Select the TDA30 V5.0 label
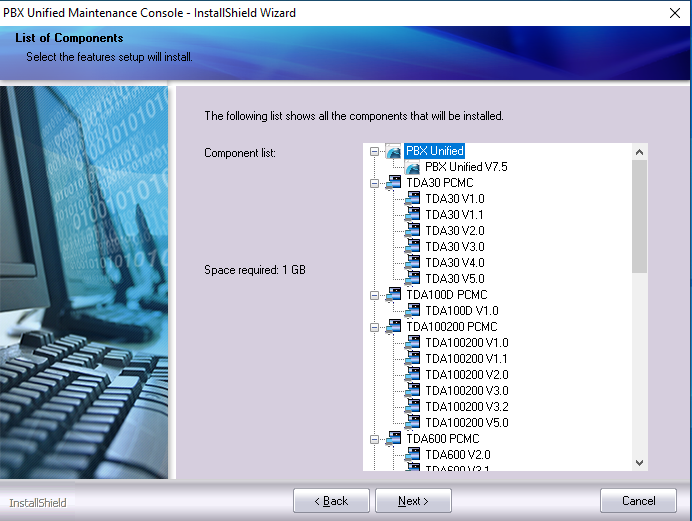 (x=455, y=279)
